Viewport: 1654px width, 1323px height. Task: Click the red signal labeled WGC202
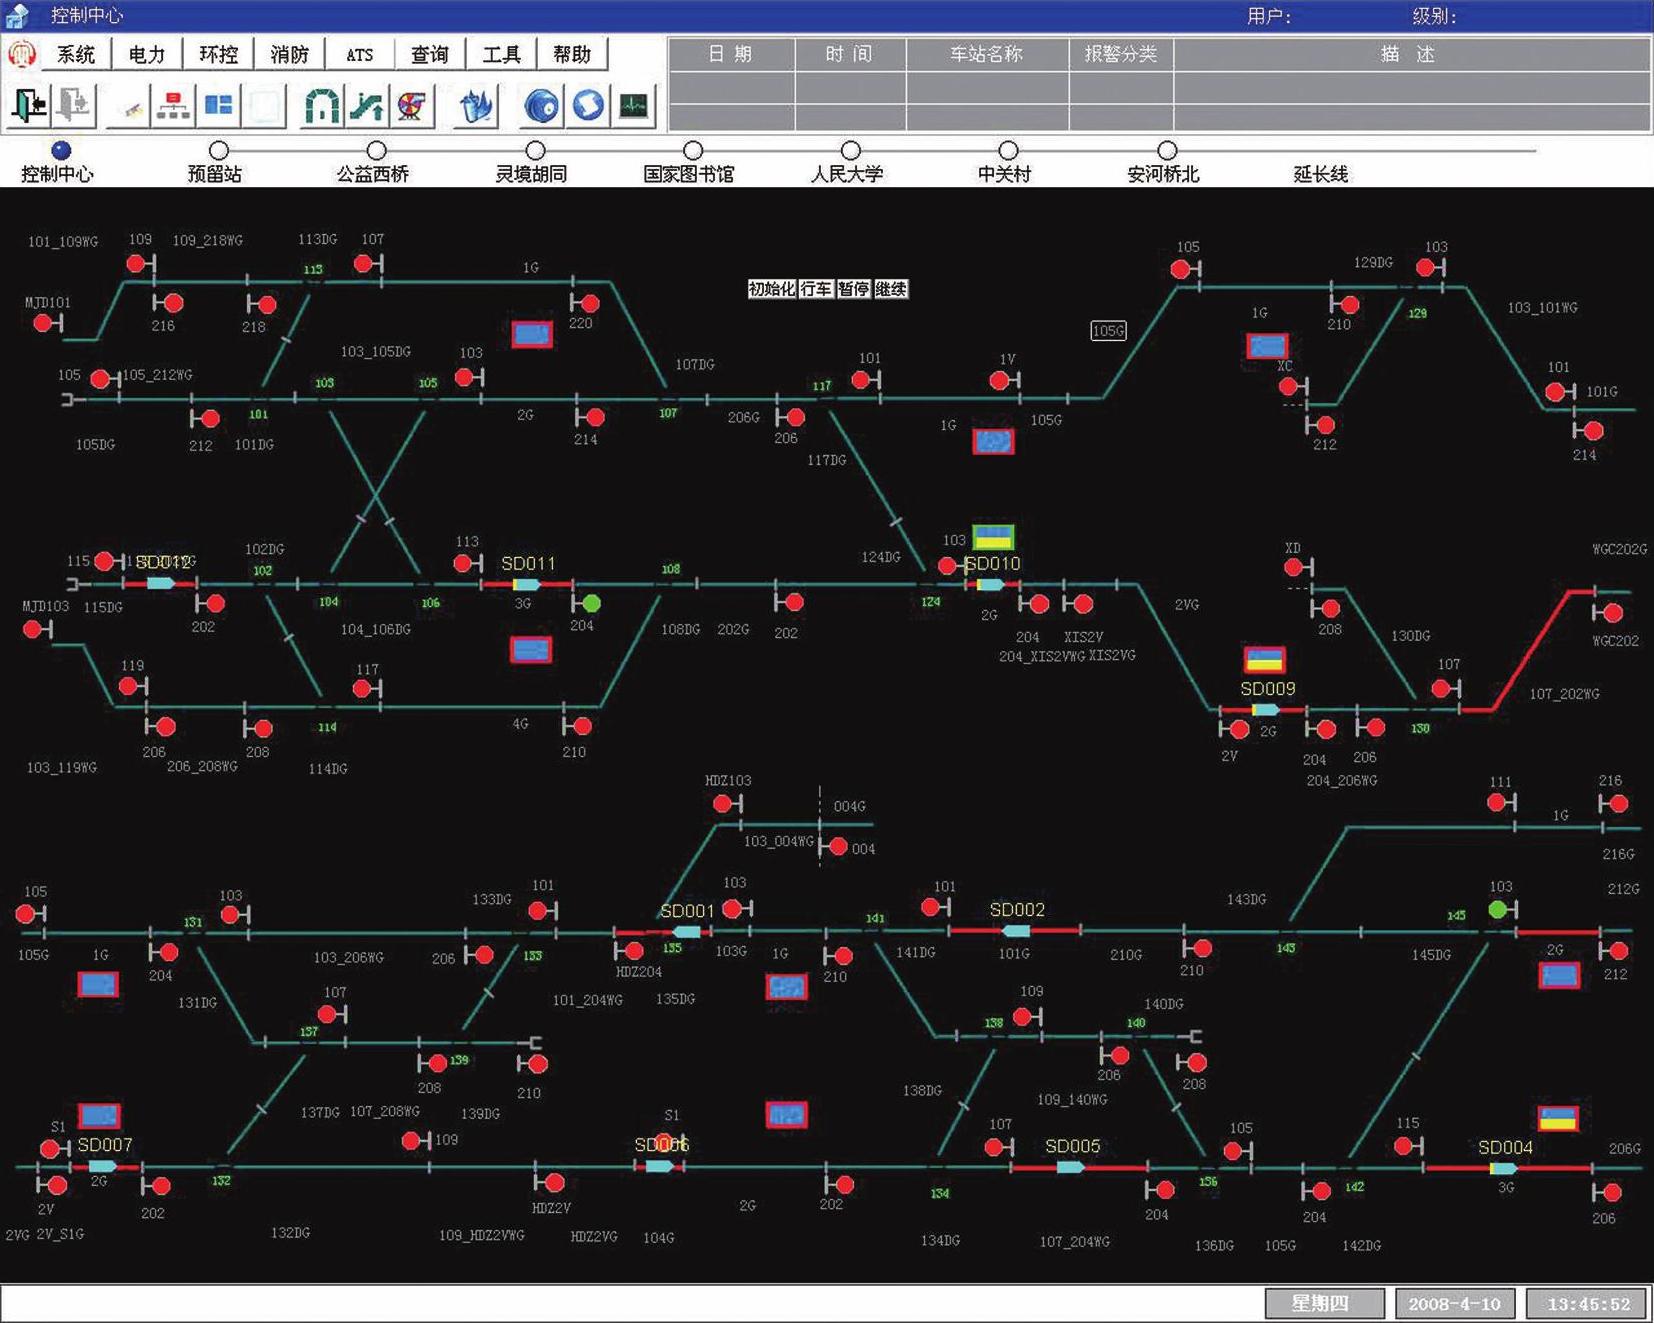[x=1612, y=612]
